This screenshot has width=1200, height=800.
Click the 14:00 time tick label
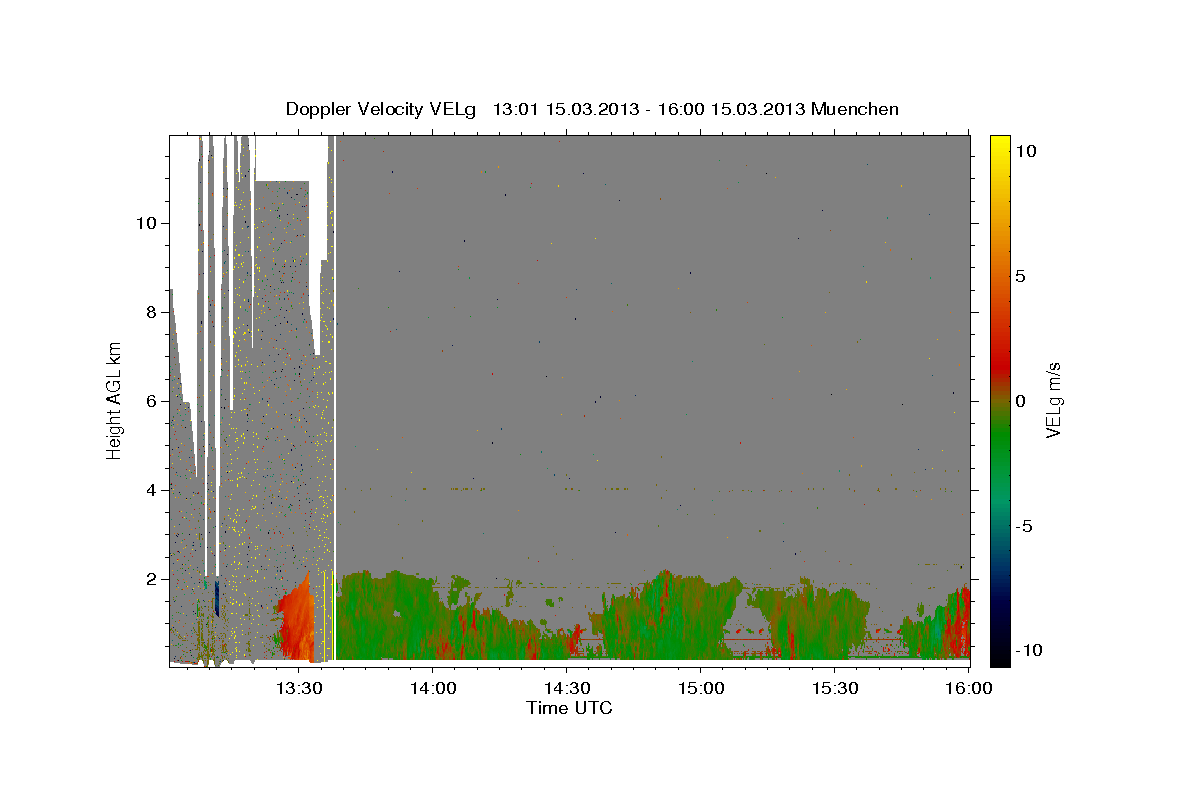pyautogui.click(x=433, y=688)
